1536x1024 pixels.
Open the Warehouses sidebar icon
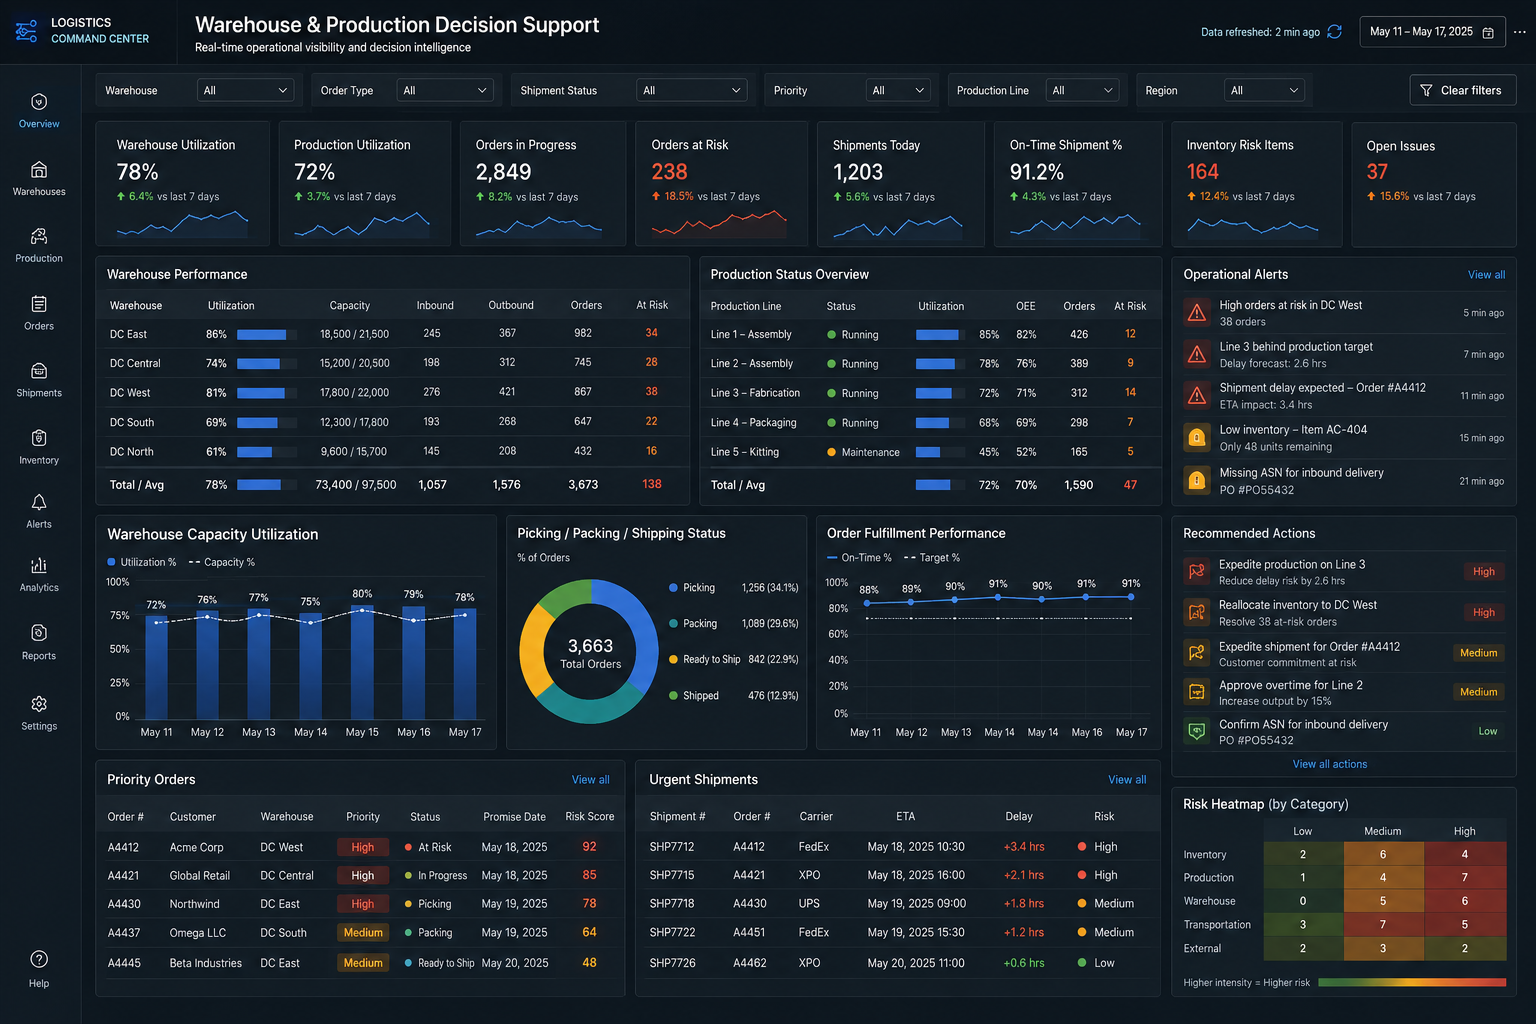pos(39,170)
